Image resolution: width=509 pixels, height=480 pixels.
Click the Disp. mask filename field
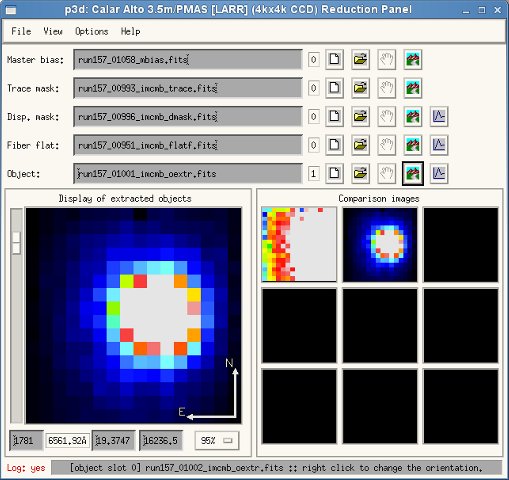pyautogui.click(x=188, y=117)
